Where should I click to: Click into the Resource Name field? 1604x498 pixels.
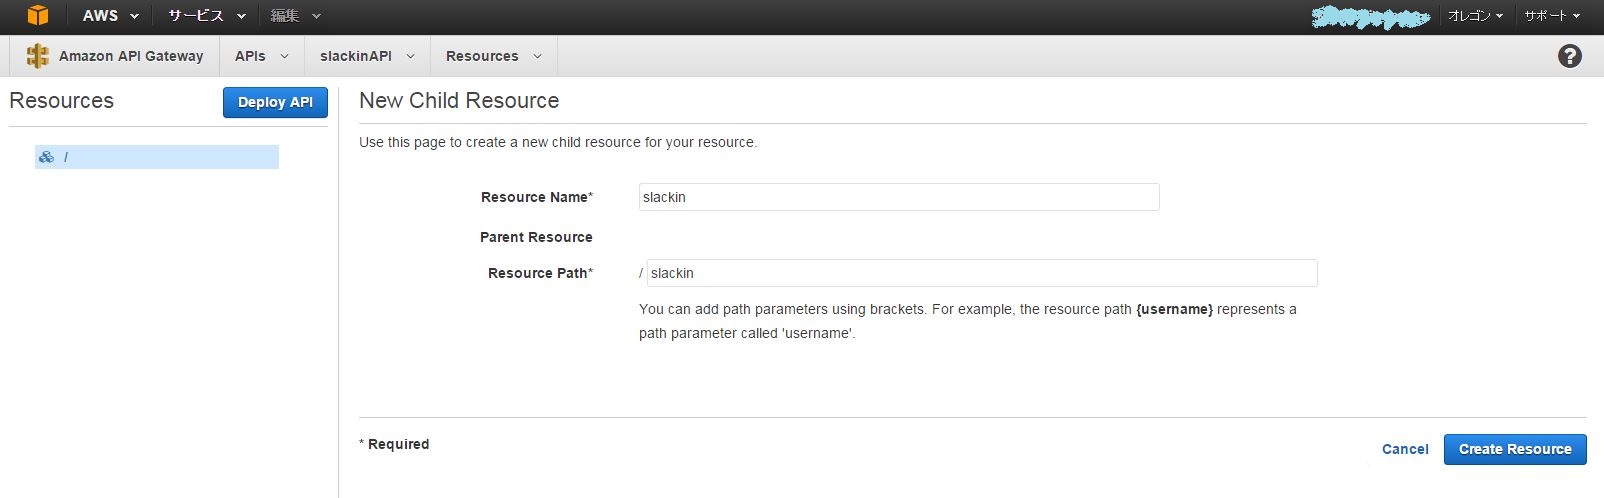point(898,197)
